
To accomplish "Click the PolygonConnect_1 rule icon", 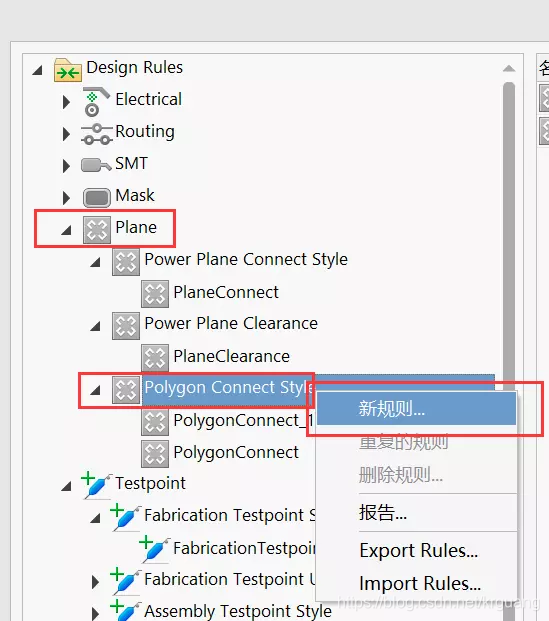I will [155, 422].
